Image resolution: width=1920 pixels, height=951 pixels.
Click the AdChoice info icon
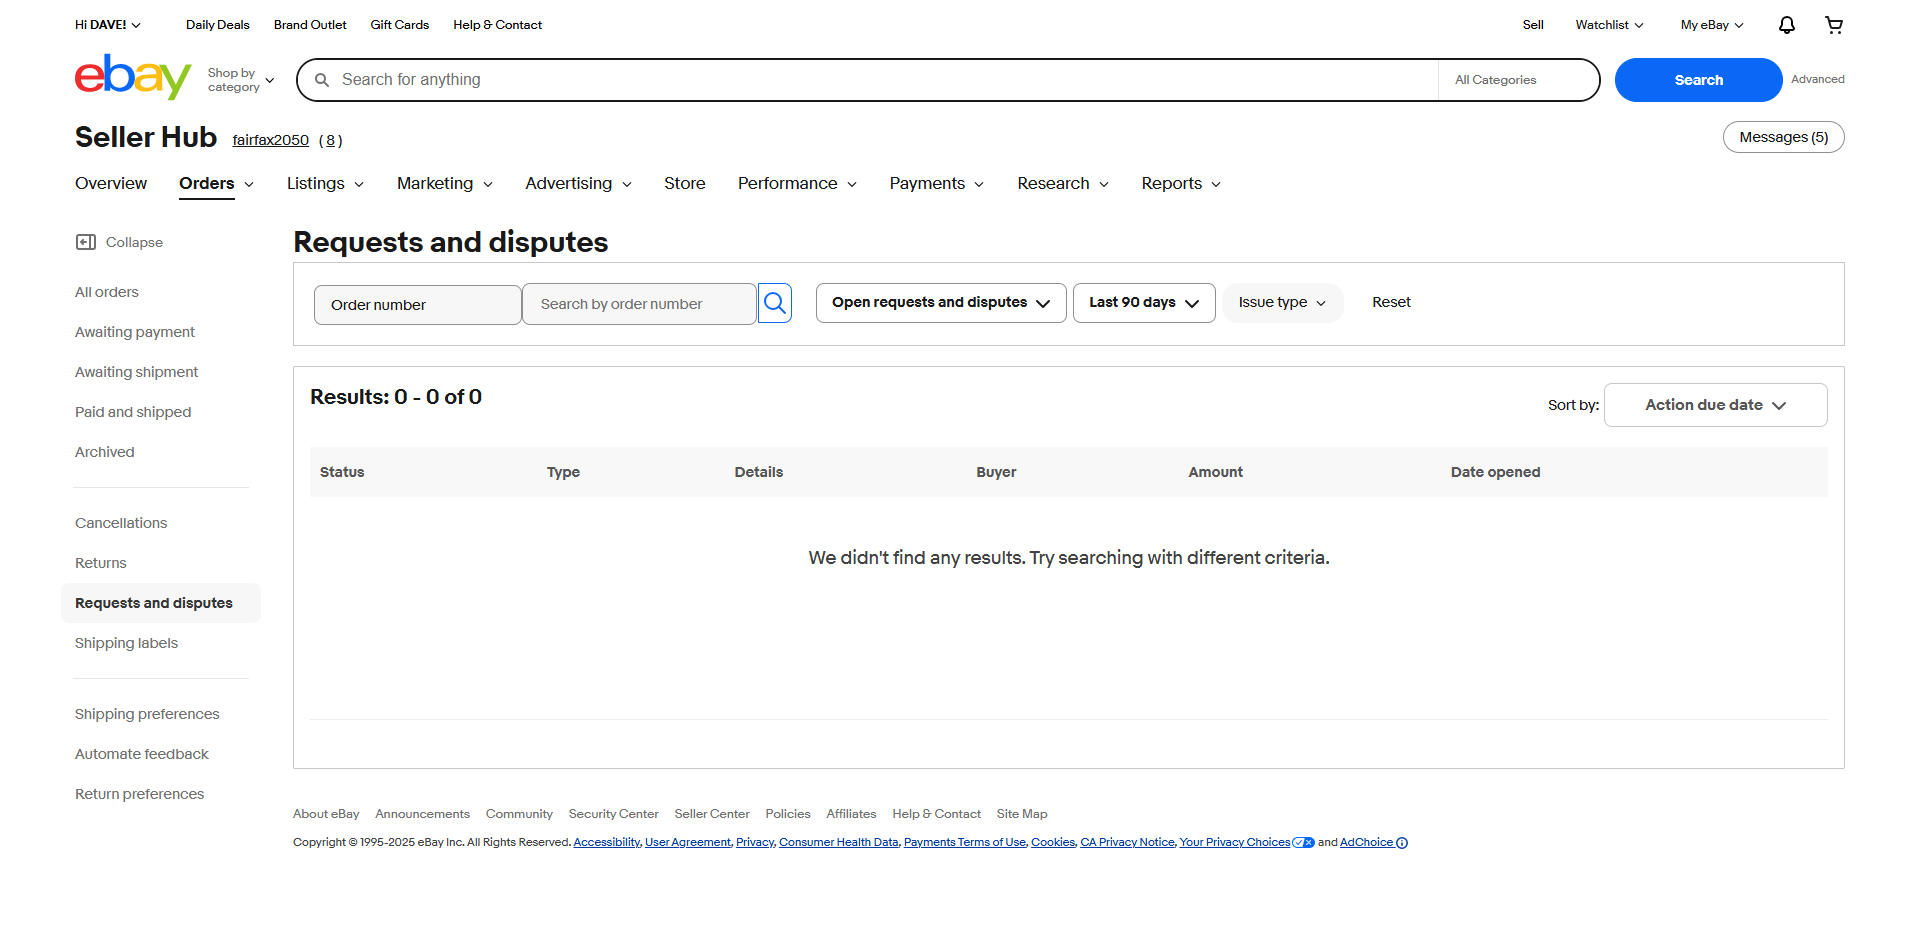[1402, 843]
